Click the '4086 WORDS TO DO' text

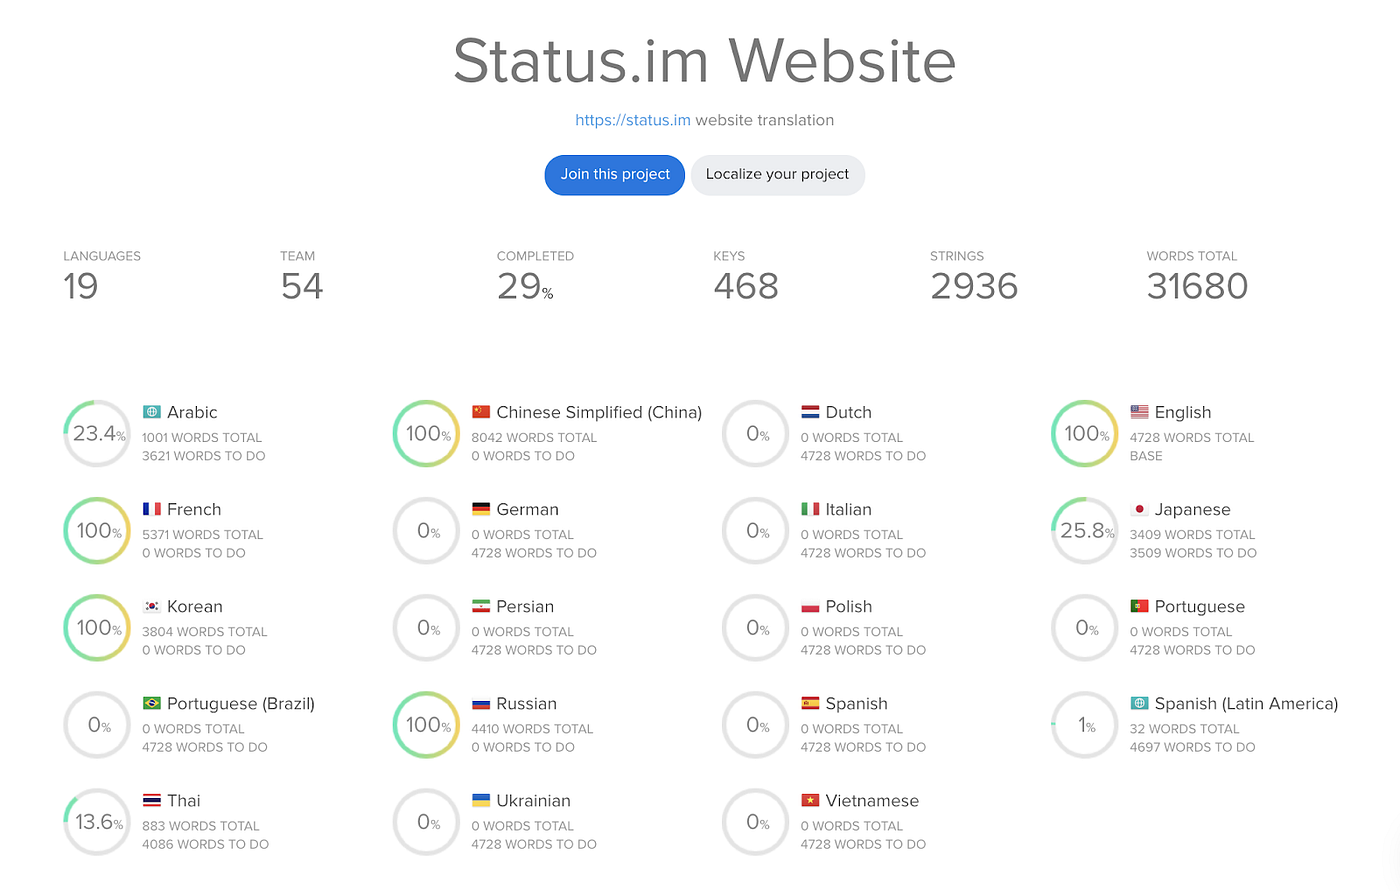point(206,844)
